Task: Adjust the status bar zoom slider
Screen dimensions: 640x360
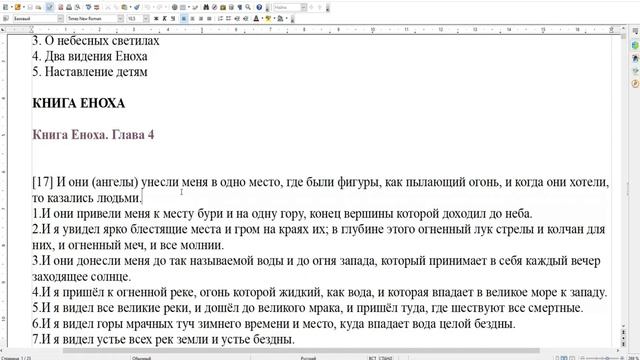Action: (x=607, y=358)
